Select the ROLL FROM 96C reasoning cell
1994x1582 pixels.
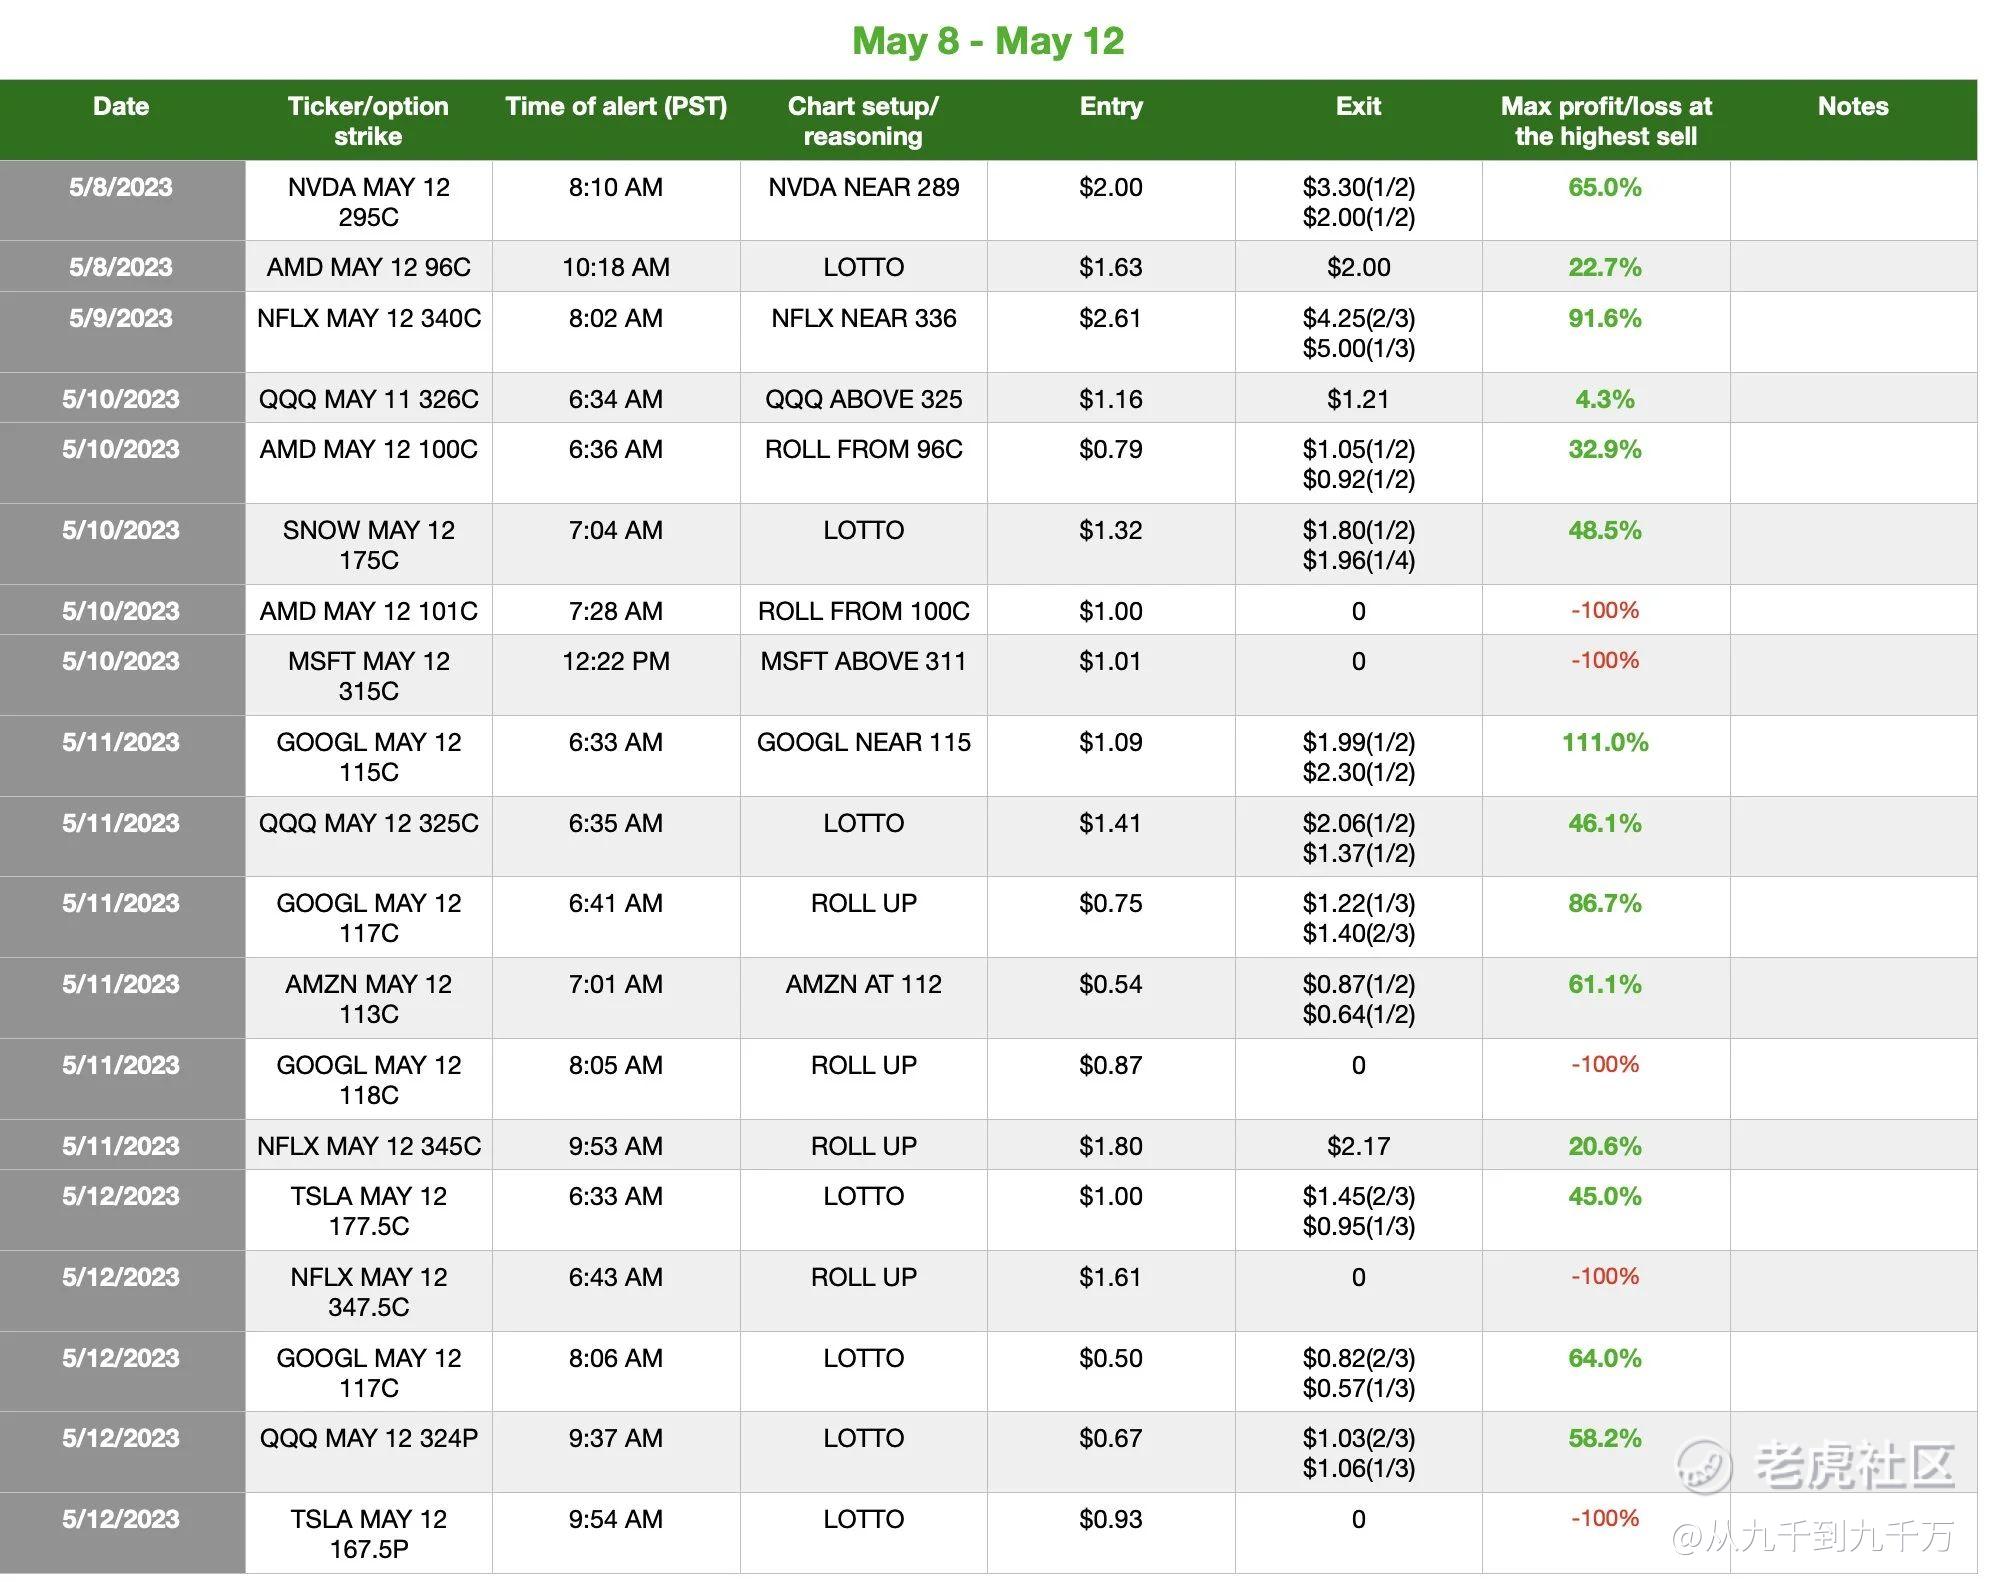(863, 450)
